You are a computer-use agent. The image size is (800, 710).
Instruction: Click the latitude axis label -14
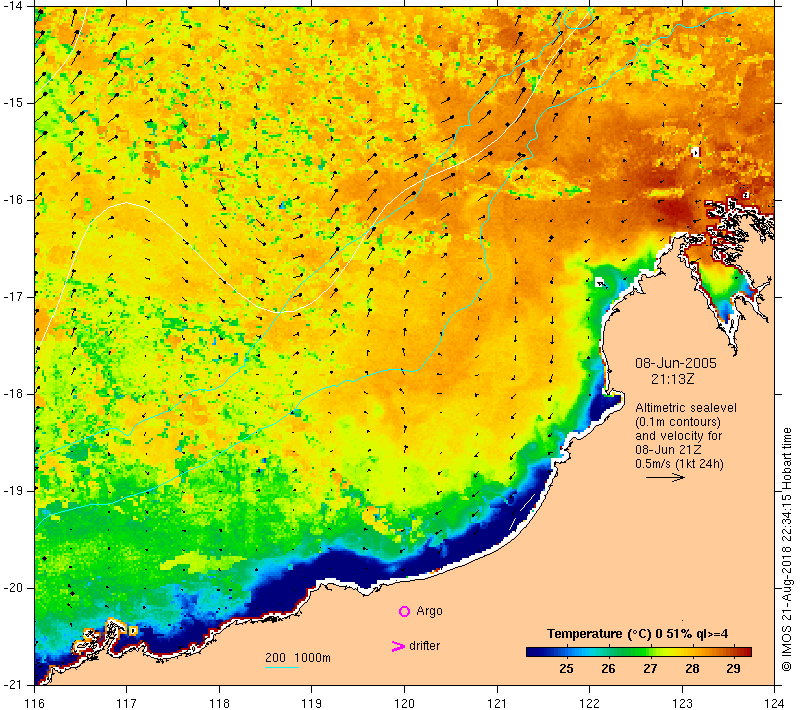pyautogui.click(x=13, y=6)
